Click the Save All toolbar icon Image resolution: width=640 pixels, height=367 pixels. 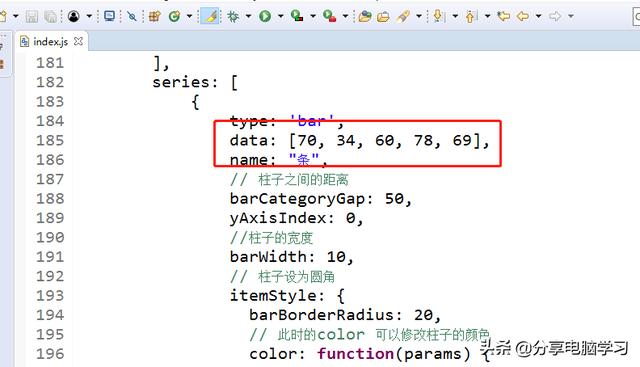pos(51,16)
